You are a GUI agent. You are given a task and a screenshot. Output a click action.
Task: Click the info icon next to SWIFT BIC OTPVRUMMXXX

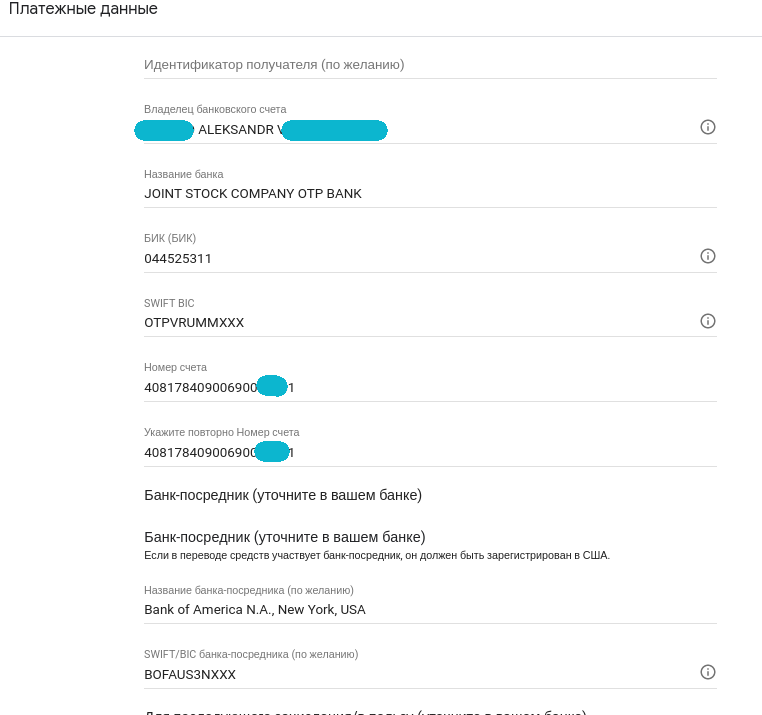click(708, 321)
